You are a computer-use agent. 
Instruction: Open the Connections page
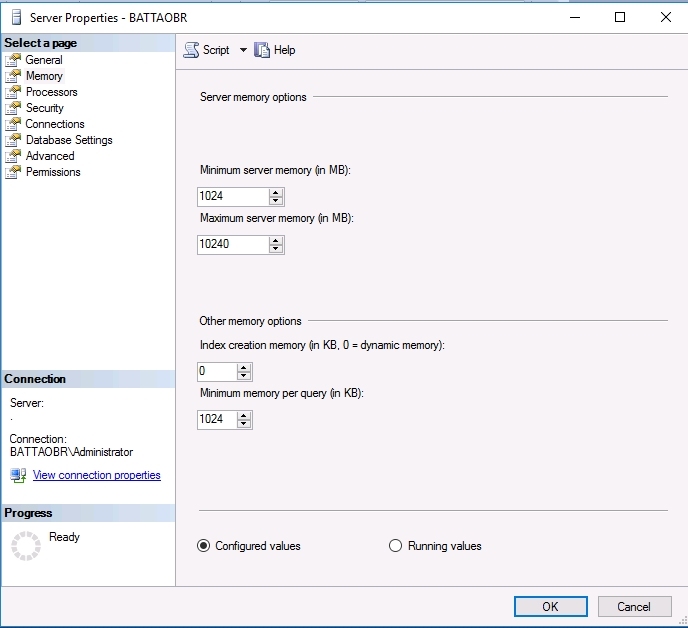pyautogui.click(x=55, y=124)
